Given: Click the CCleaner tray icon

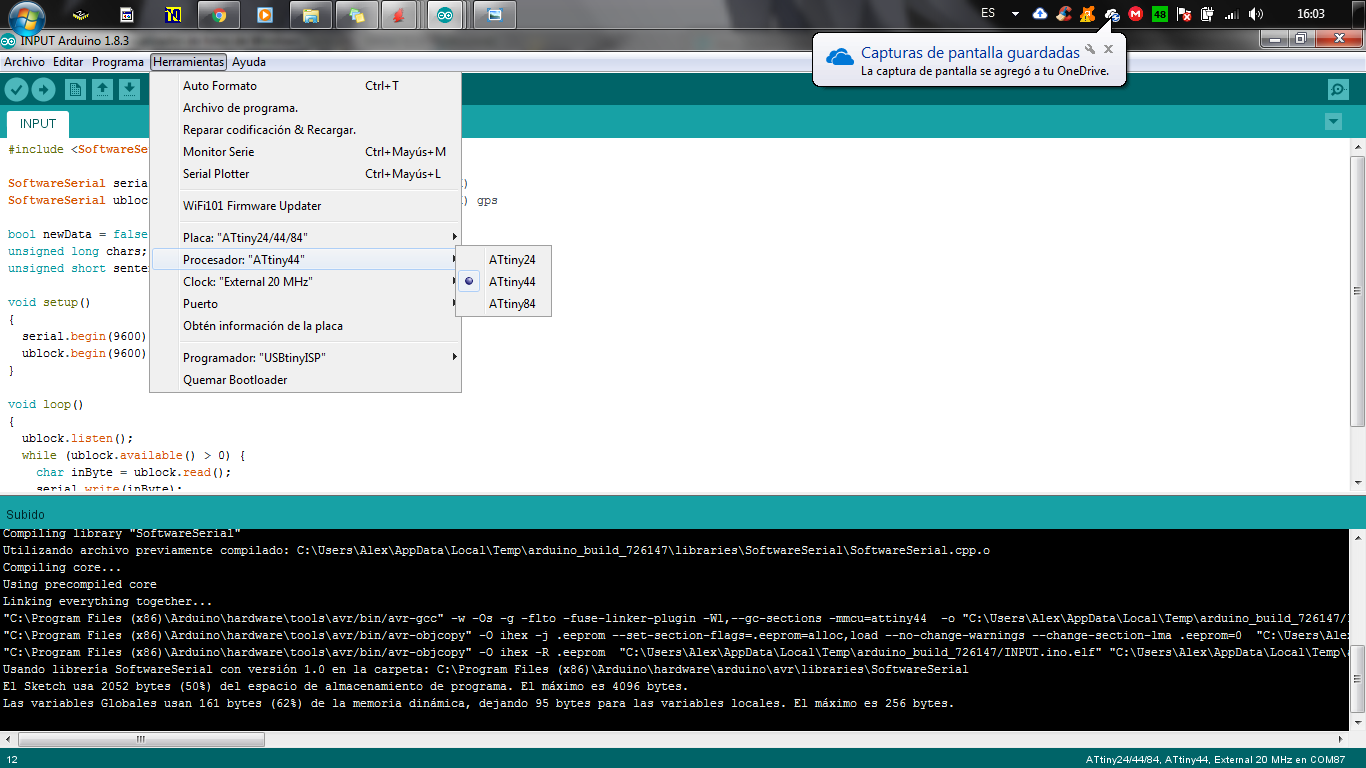Looking at the screenshot, I should (x=1064, y=14).
